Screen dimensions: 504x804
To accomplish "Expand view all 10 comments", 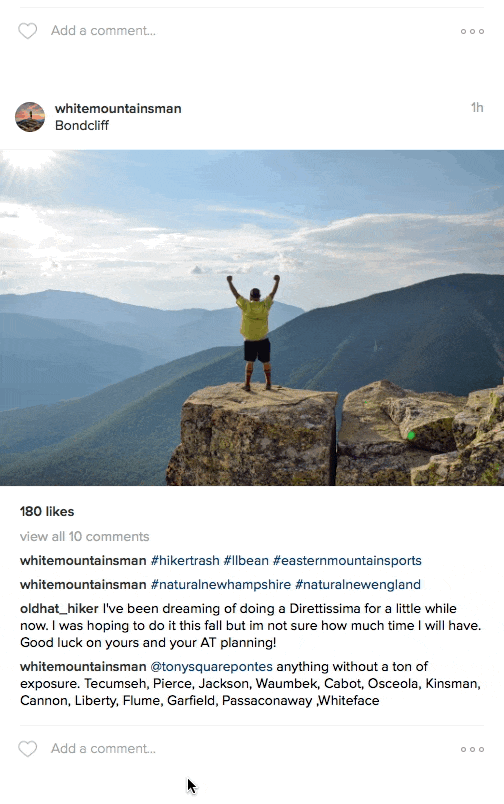I will [x=85, y=536].
